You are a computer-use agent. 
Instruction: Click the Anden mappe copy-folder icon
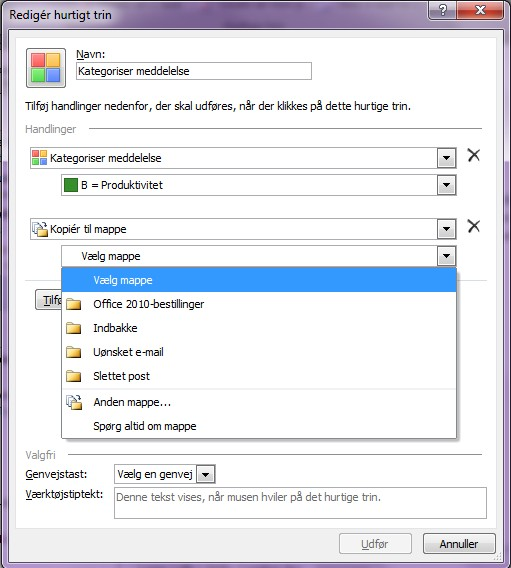(74, 402)
